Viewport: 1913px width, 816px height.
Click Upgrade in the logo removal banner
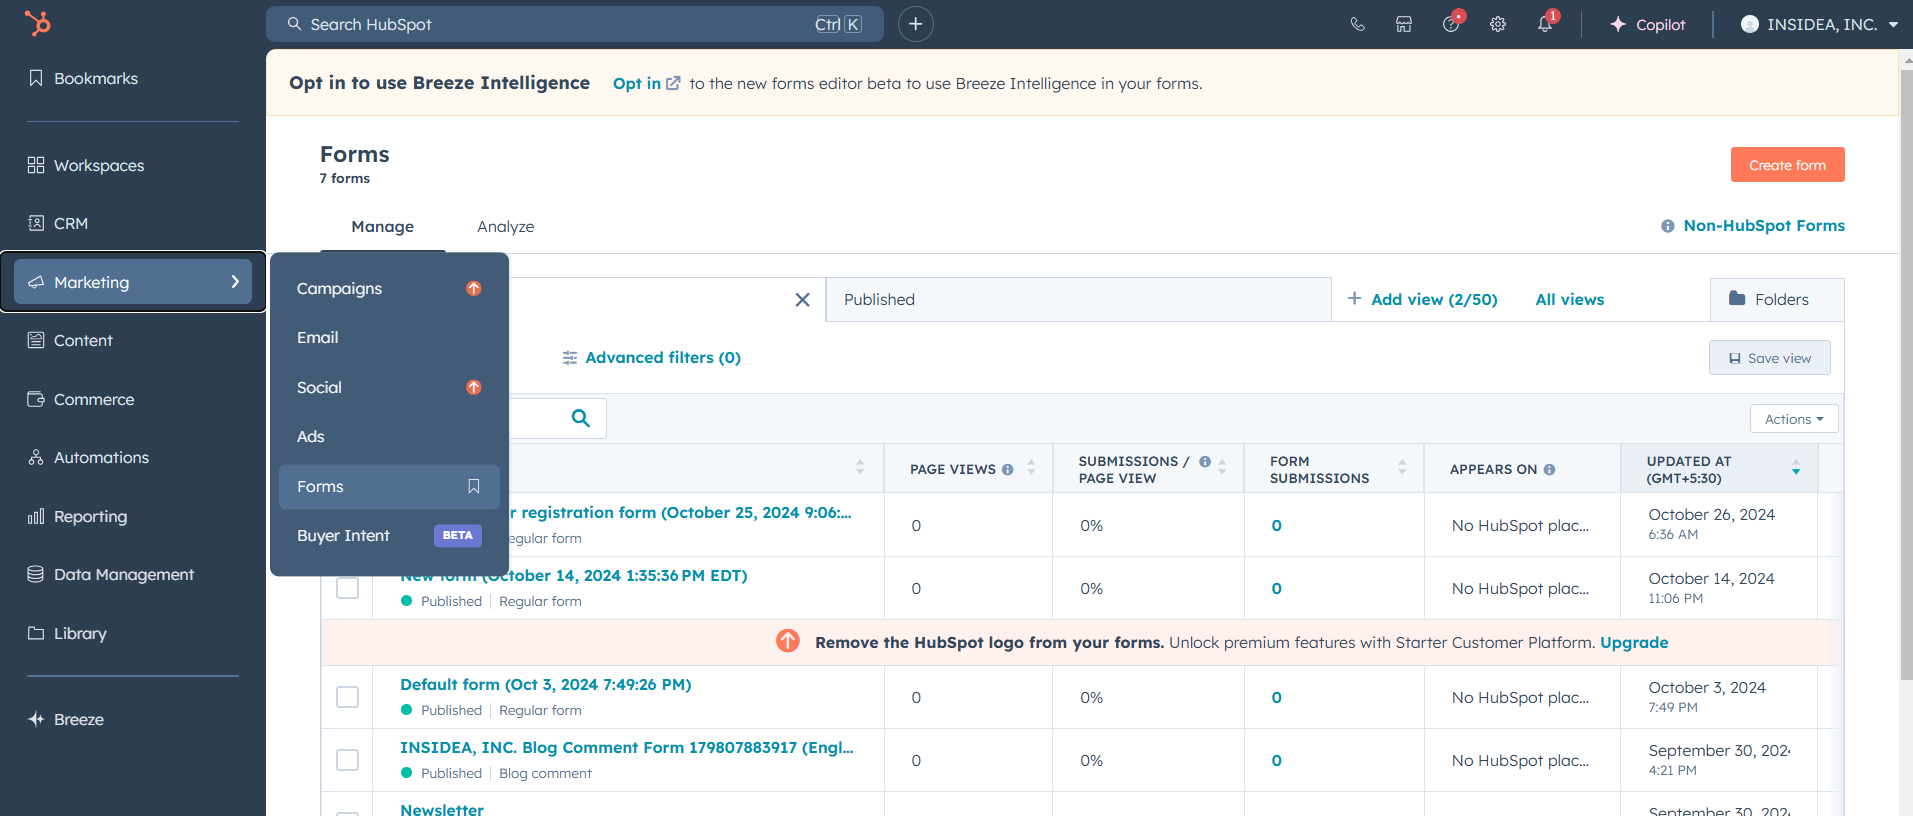(x=1634, y=642)
